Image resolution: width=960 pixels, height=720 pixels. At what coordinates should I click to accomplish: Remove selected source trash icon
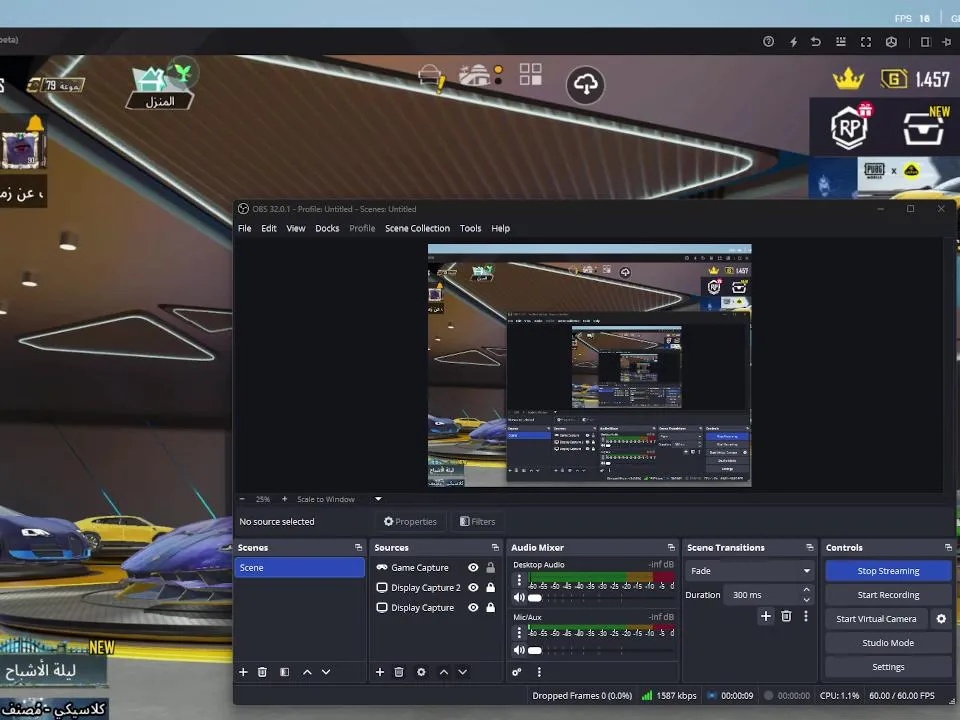pyautogui.click(x=399, y=672)
